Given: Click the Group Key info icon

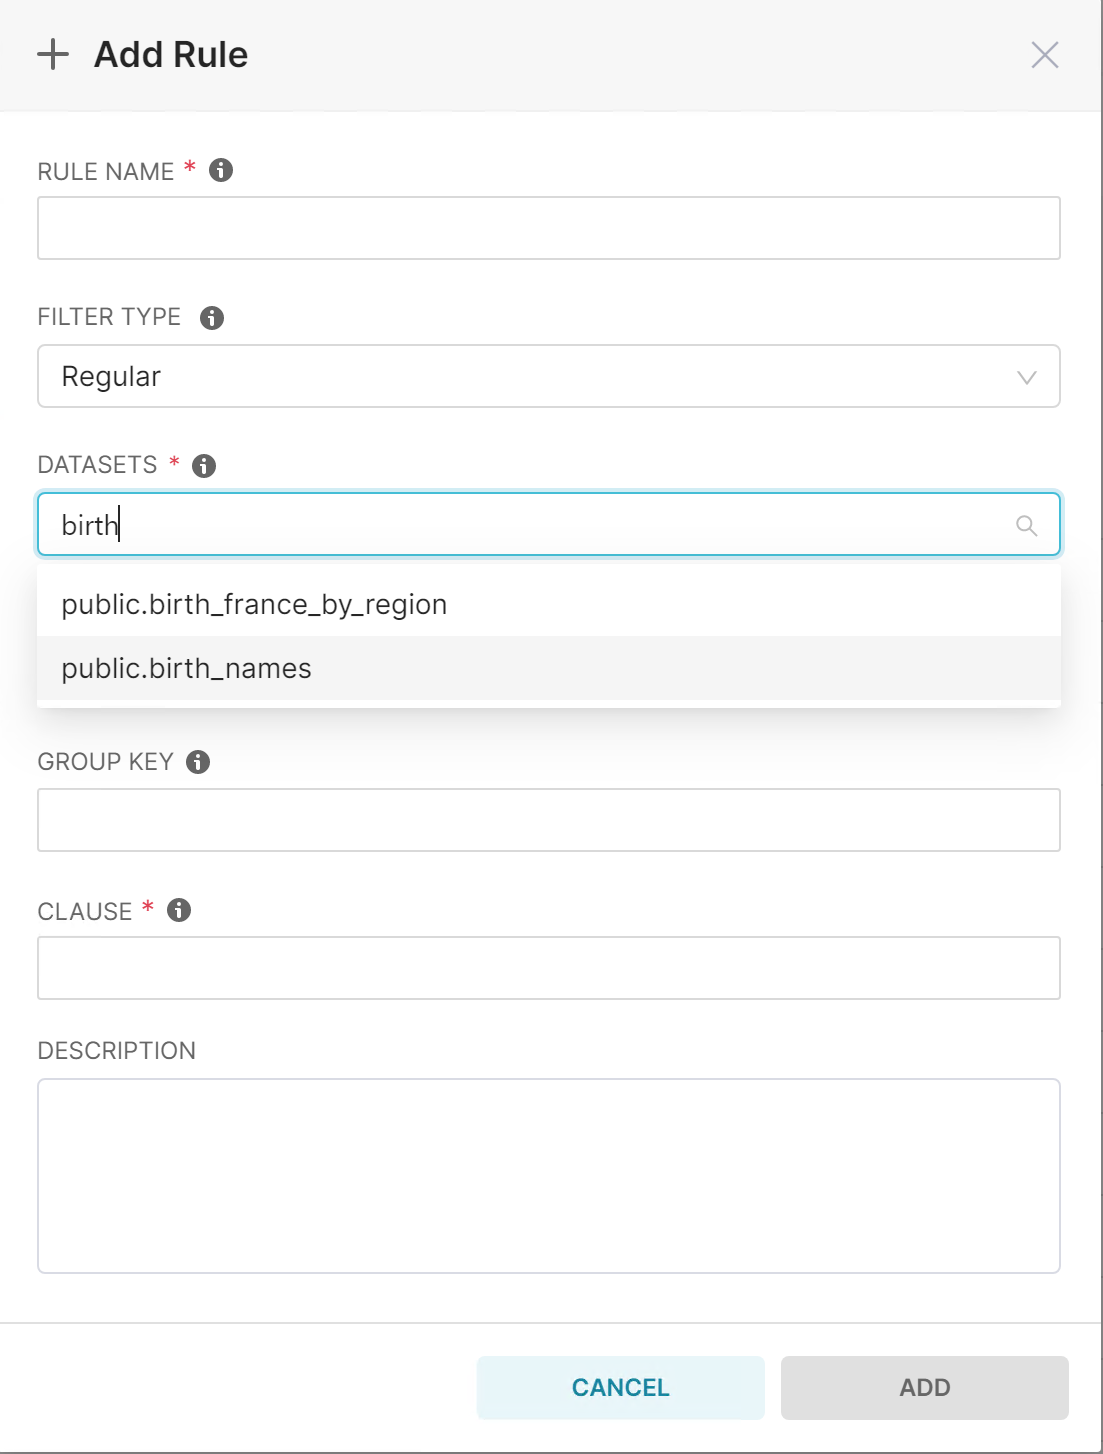Looking at the screenshot, I should [x=198, y=762].
